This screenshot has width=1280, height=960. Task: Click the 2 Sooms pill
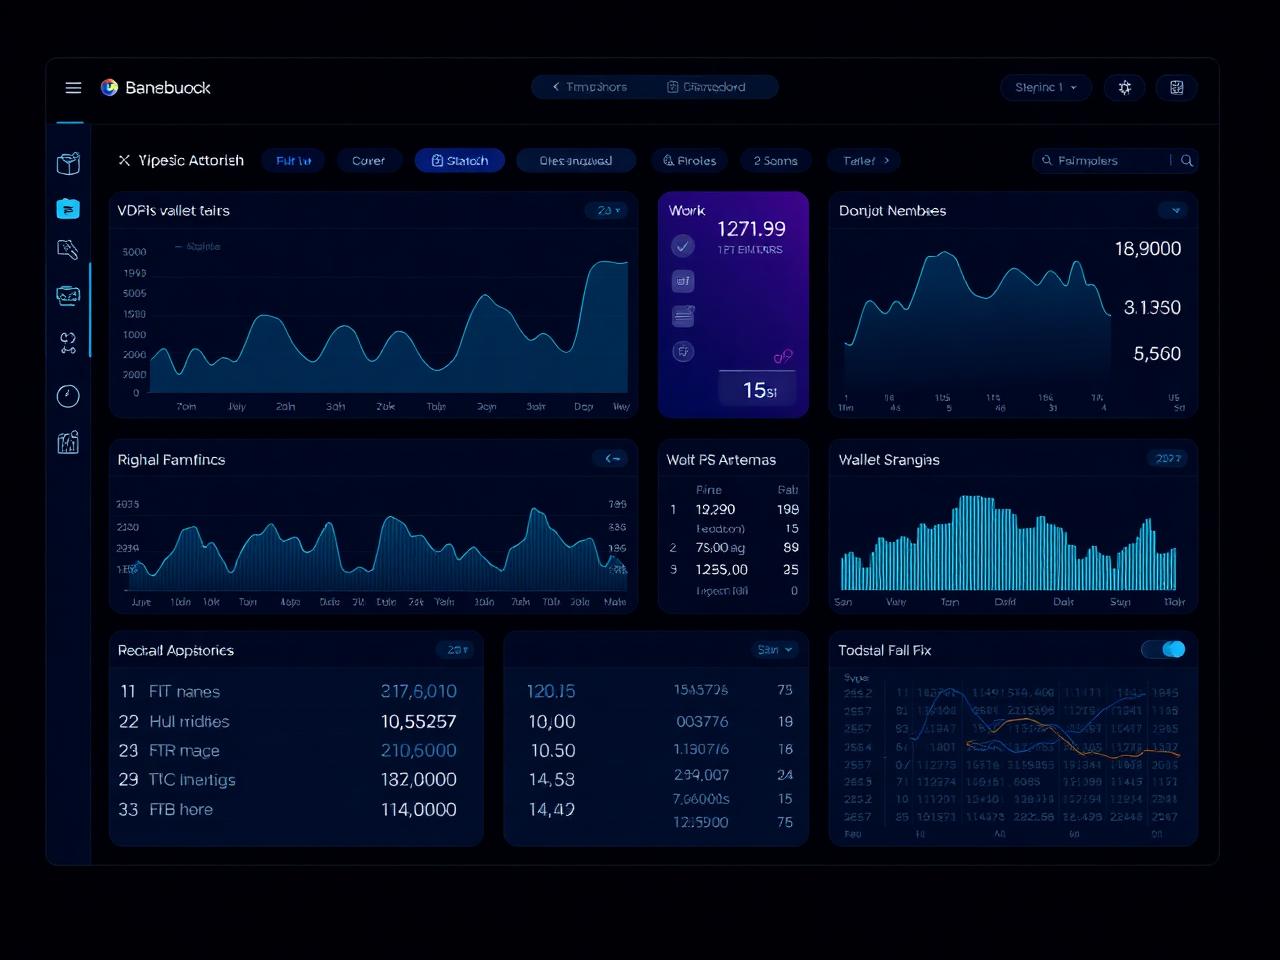coord(776,161)
